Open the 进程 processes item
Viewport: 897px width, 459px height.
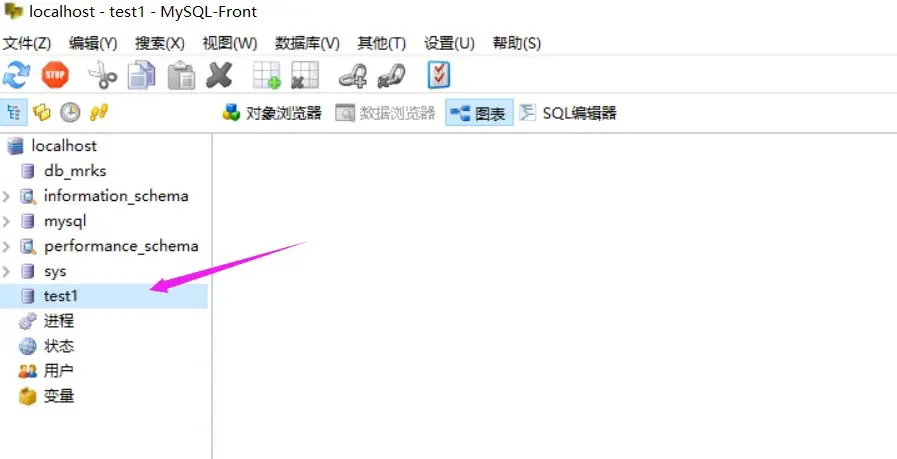coord(46,321)
